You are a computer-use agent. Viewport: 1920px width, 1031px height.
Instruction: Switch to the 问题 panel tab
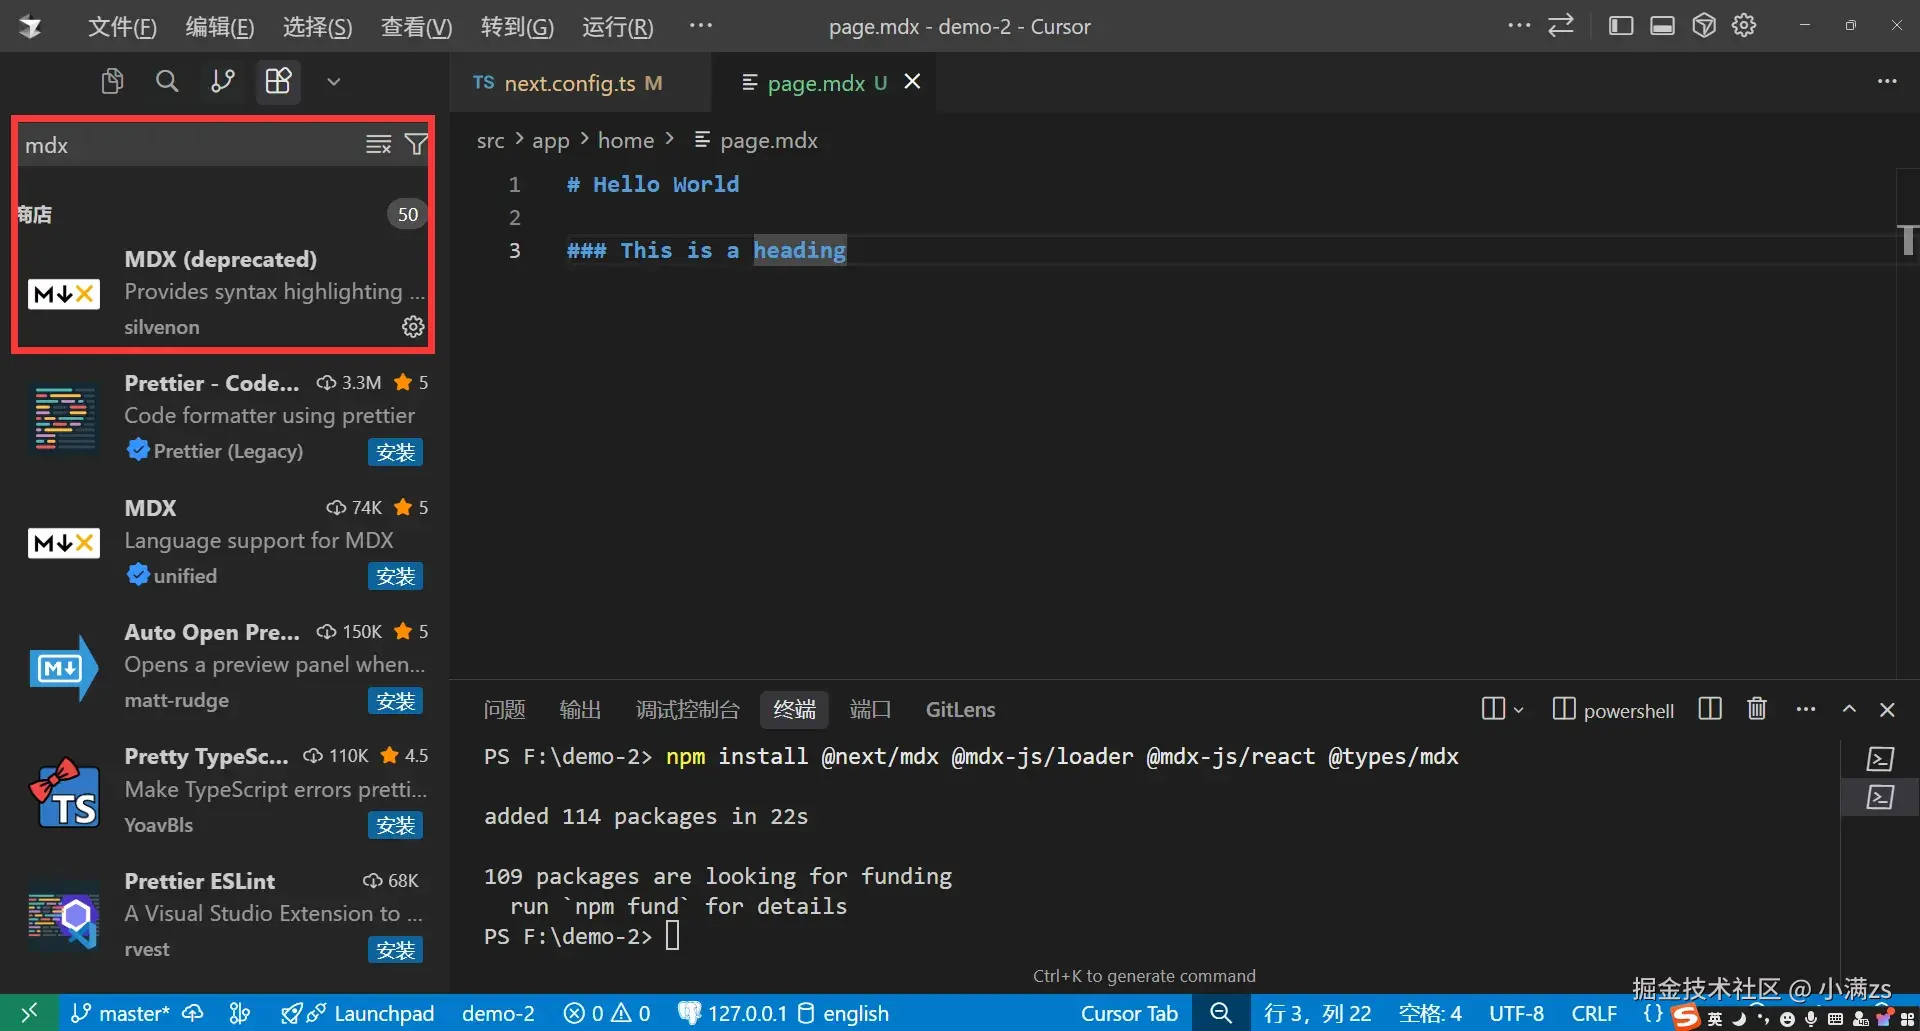(x=504, y=710)
